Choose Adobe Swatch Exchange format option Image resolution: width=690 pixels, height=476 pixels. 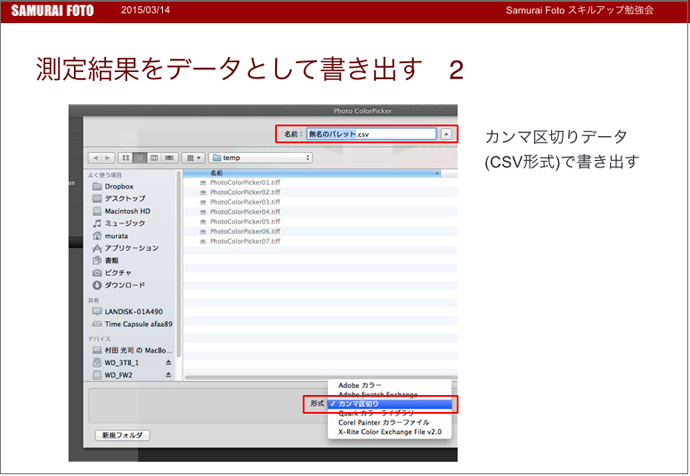389,395
